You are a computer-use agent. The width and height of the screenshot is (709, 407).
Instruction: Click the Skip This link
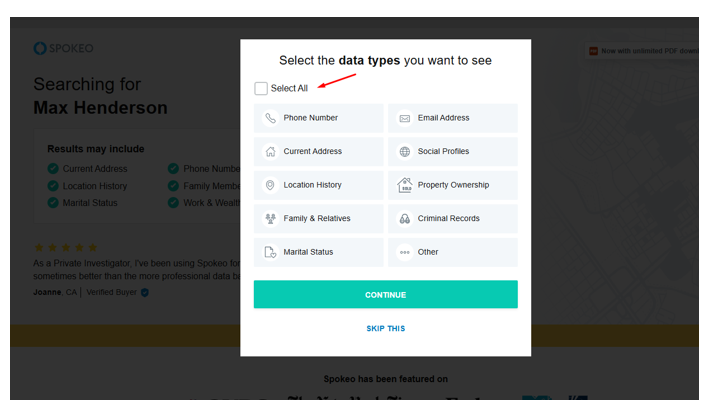click(385, 328)
